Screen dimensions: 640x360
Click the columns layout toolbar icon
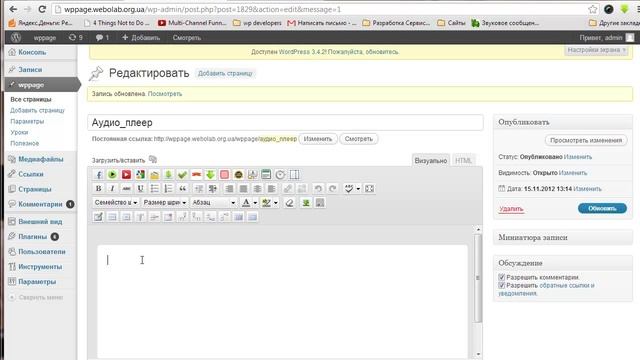(294, 175)
